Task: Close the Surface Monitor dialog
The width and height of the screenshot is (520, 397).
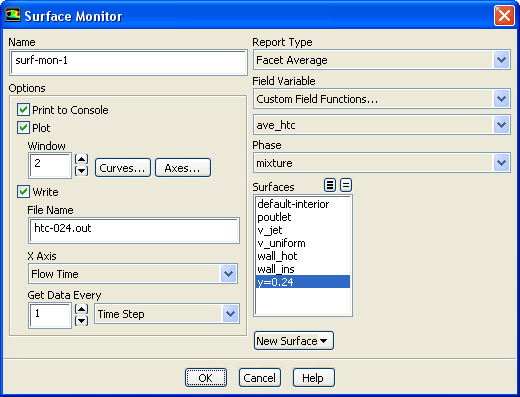Action: point(504,15)
